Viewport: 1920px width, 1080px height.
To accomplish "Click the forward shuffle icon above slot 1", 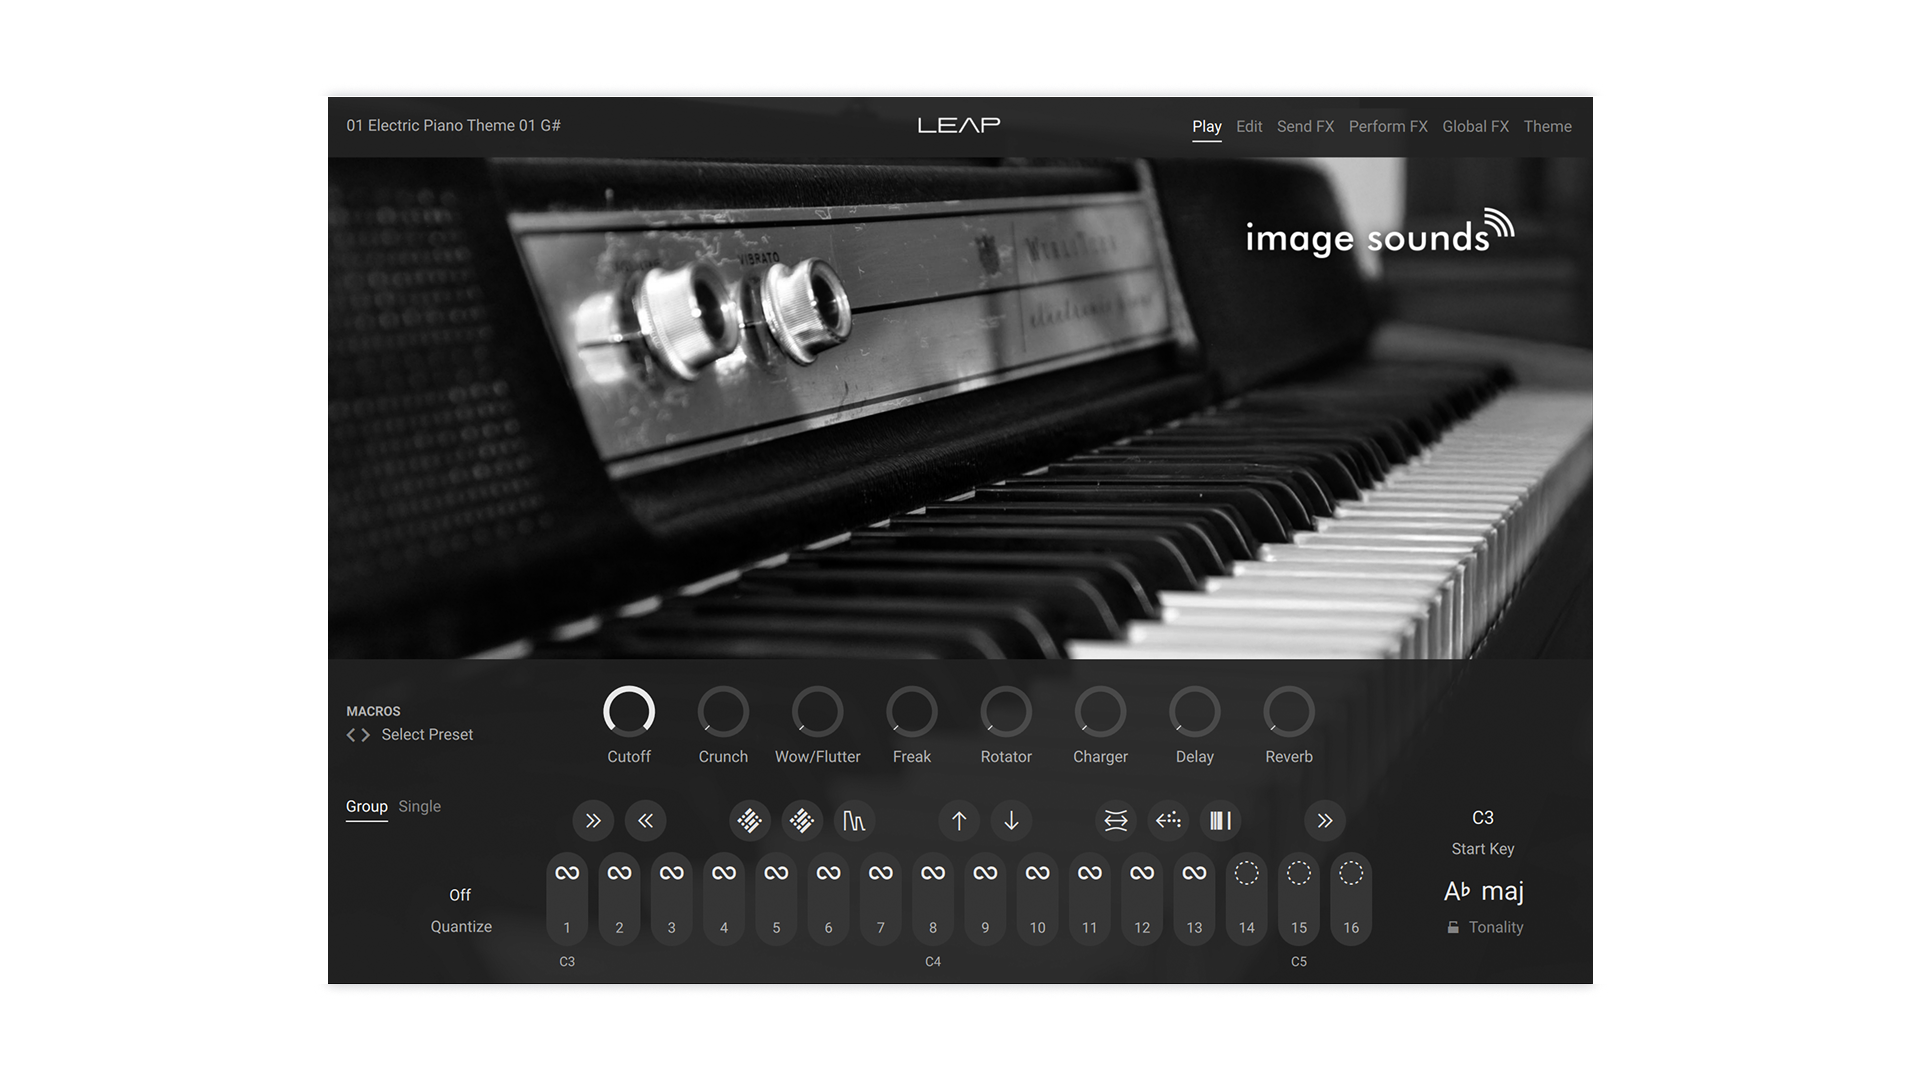I will 592,820.
